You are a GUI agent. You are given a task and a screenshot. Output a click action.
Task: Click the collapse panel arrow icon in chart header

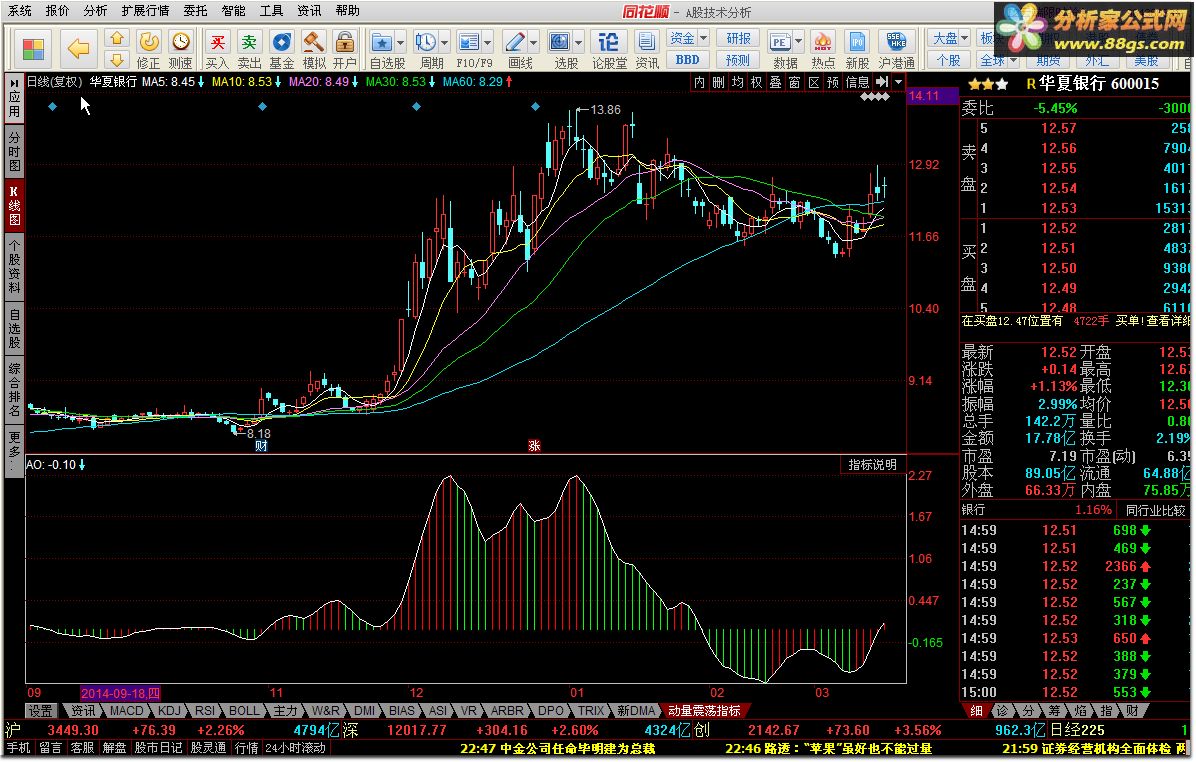click(882, 82)
